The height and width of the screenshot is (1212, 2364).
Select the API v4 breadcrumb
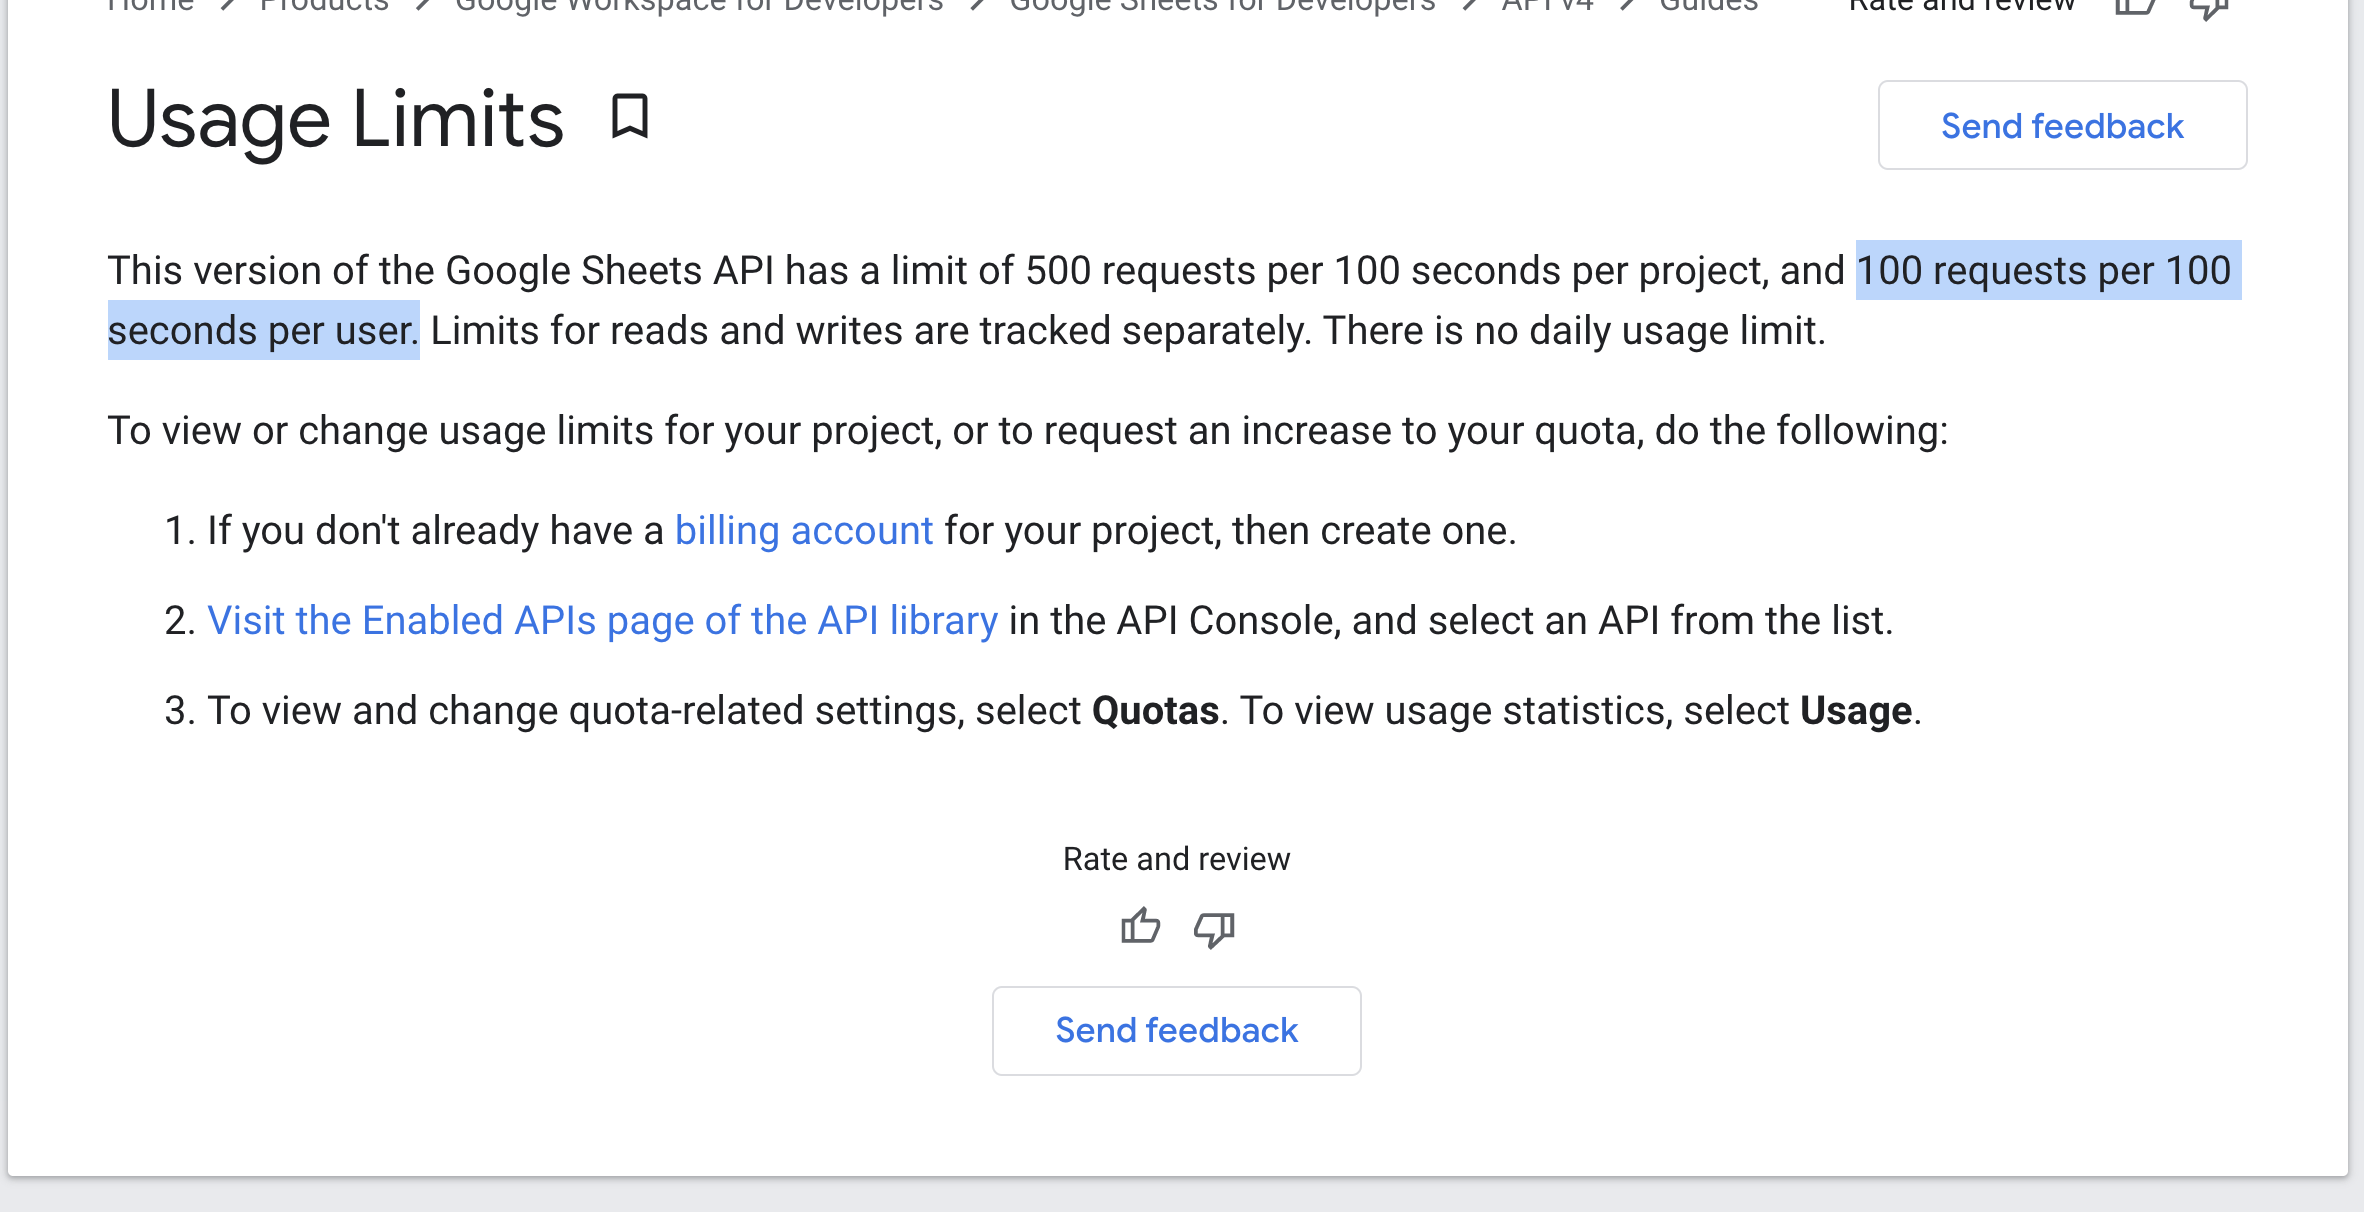[1547, 5]
